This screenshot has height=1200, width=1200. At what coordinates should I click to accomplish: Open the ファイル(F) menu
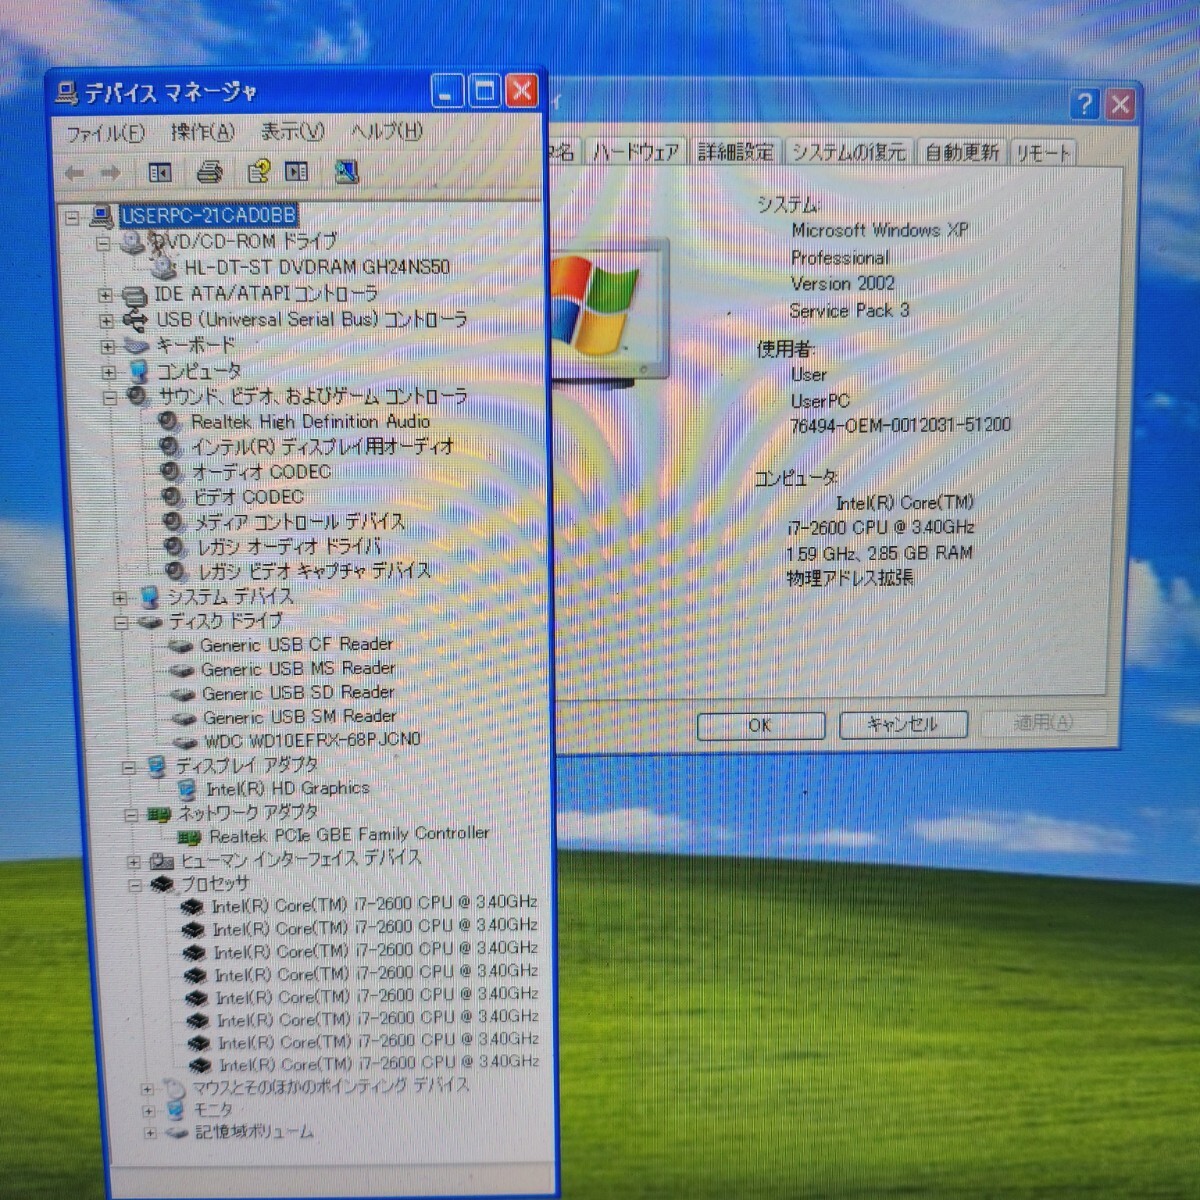click(105, 132)
